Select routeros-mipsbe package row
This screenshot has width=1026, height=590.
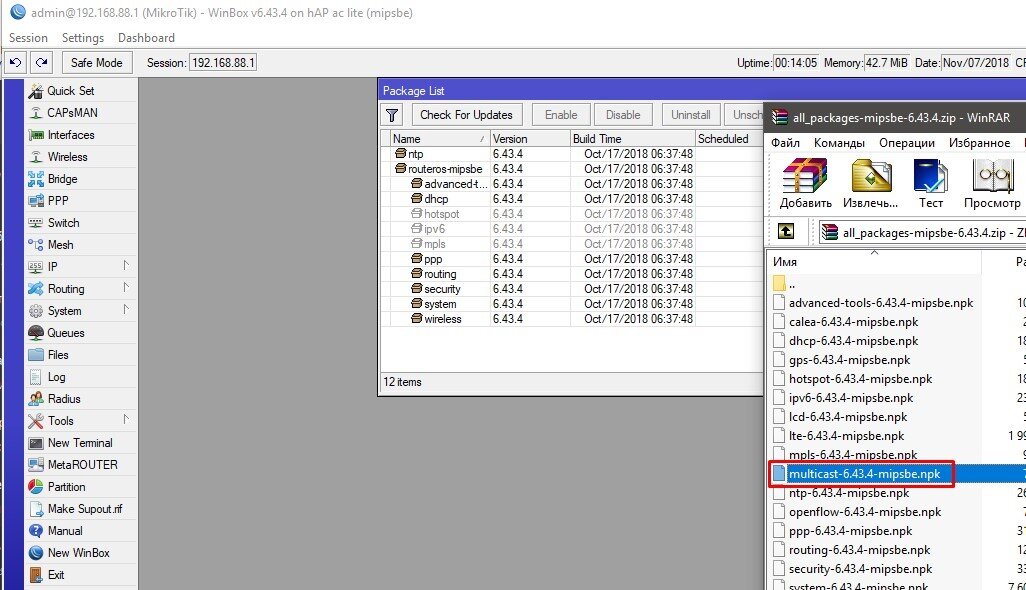[x=572, y=169]
